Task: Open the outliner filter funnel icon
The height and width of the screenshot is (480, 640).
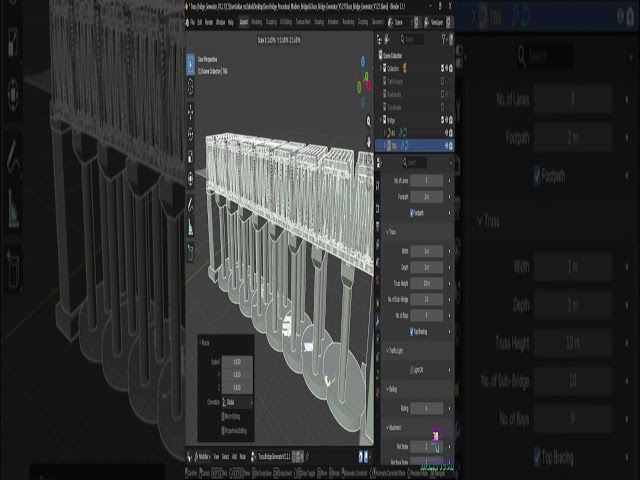Action: (444, 39)
